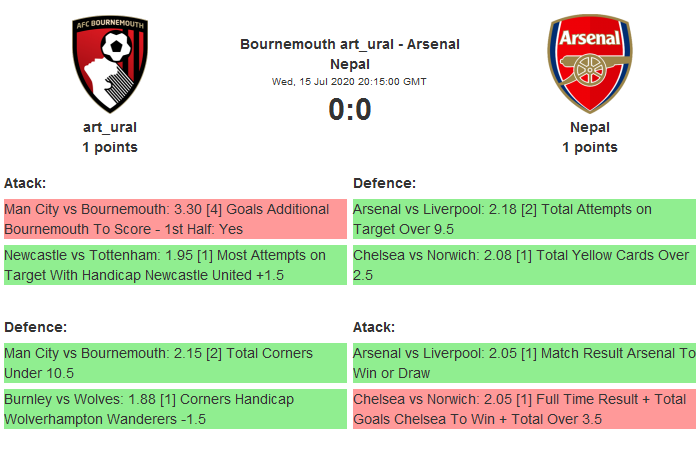Click Arsenal vs Liverpool Total Attempts bet
The image size is (700, 460).
524,219
